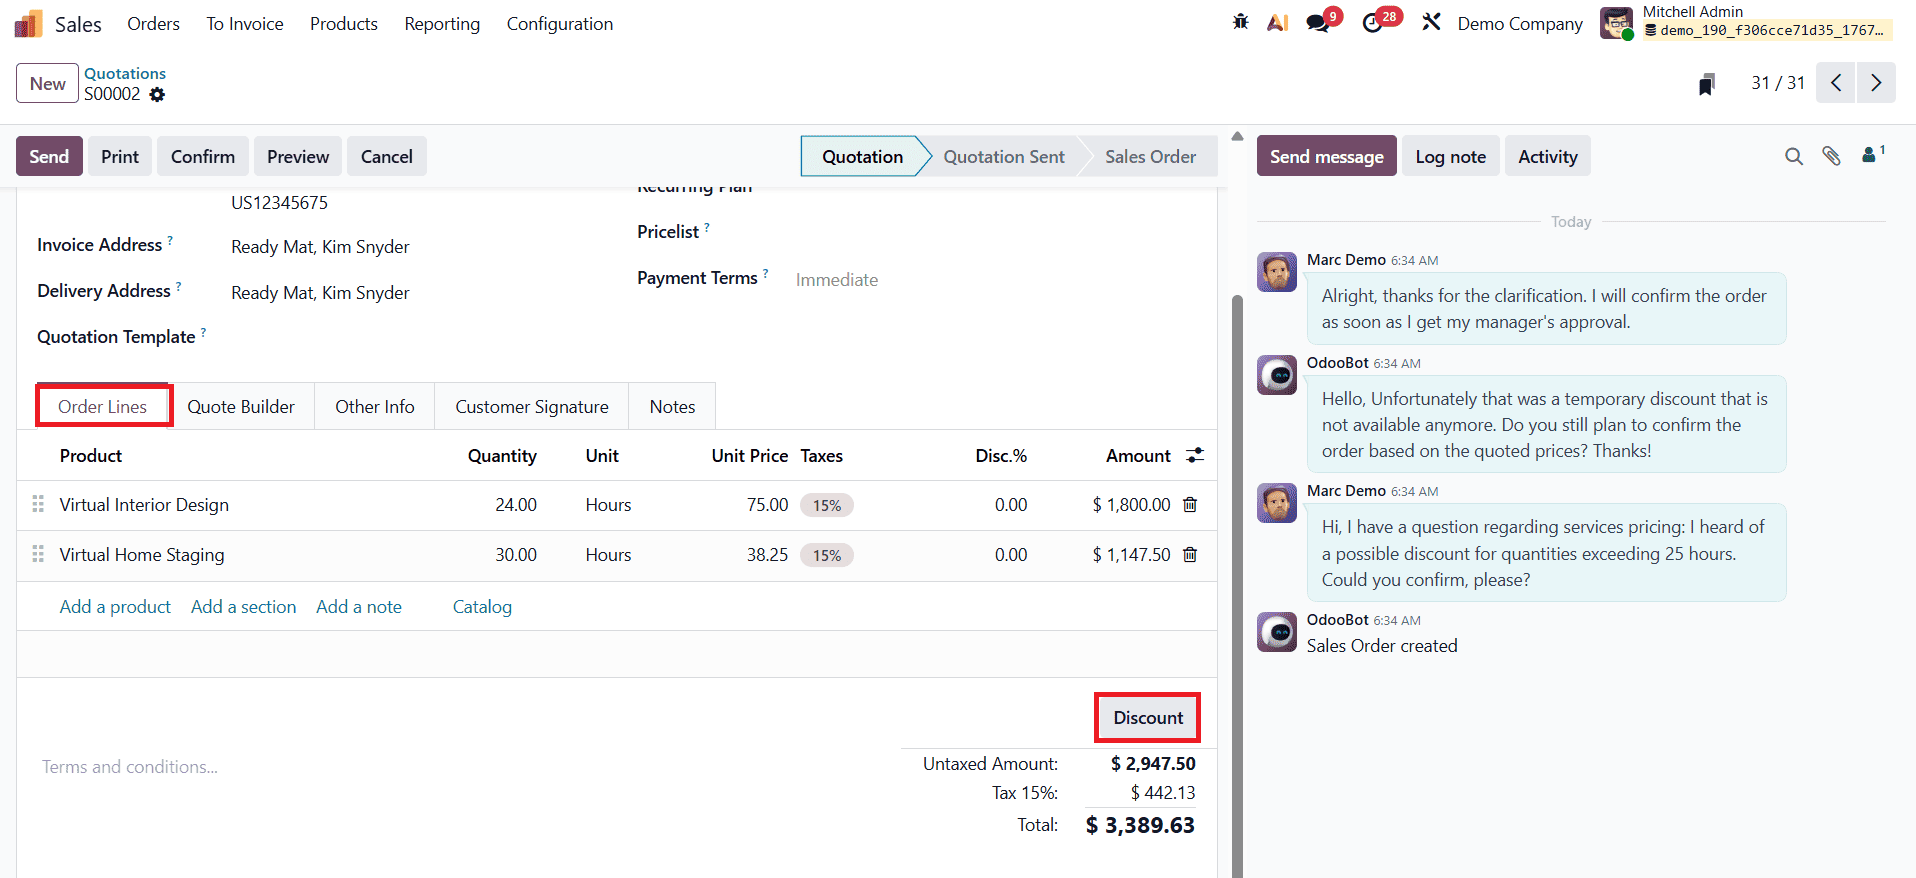Click the tools wrench icon
Screen dimensions: 1916x878
point(1431,22)
